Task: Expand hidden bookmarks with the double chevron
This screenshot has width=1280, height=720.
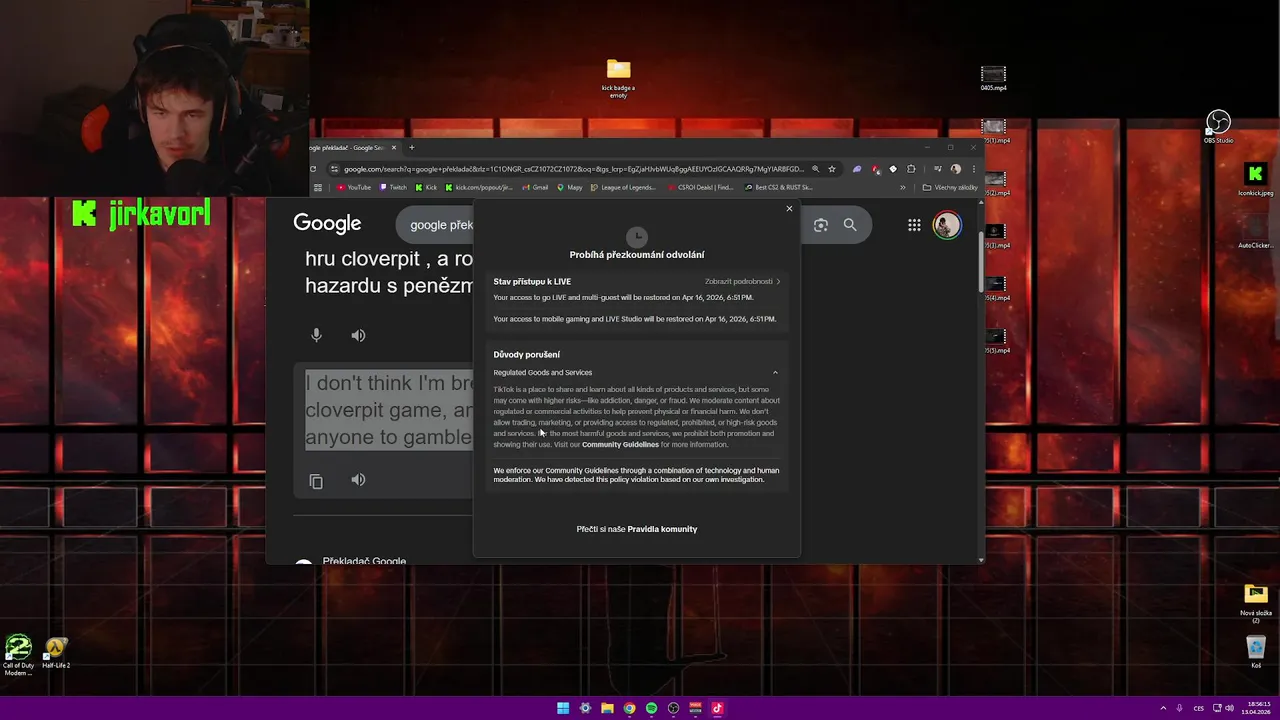Action: [x=903, y=187]
